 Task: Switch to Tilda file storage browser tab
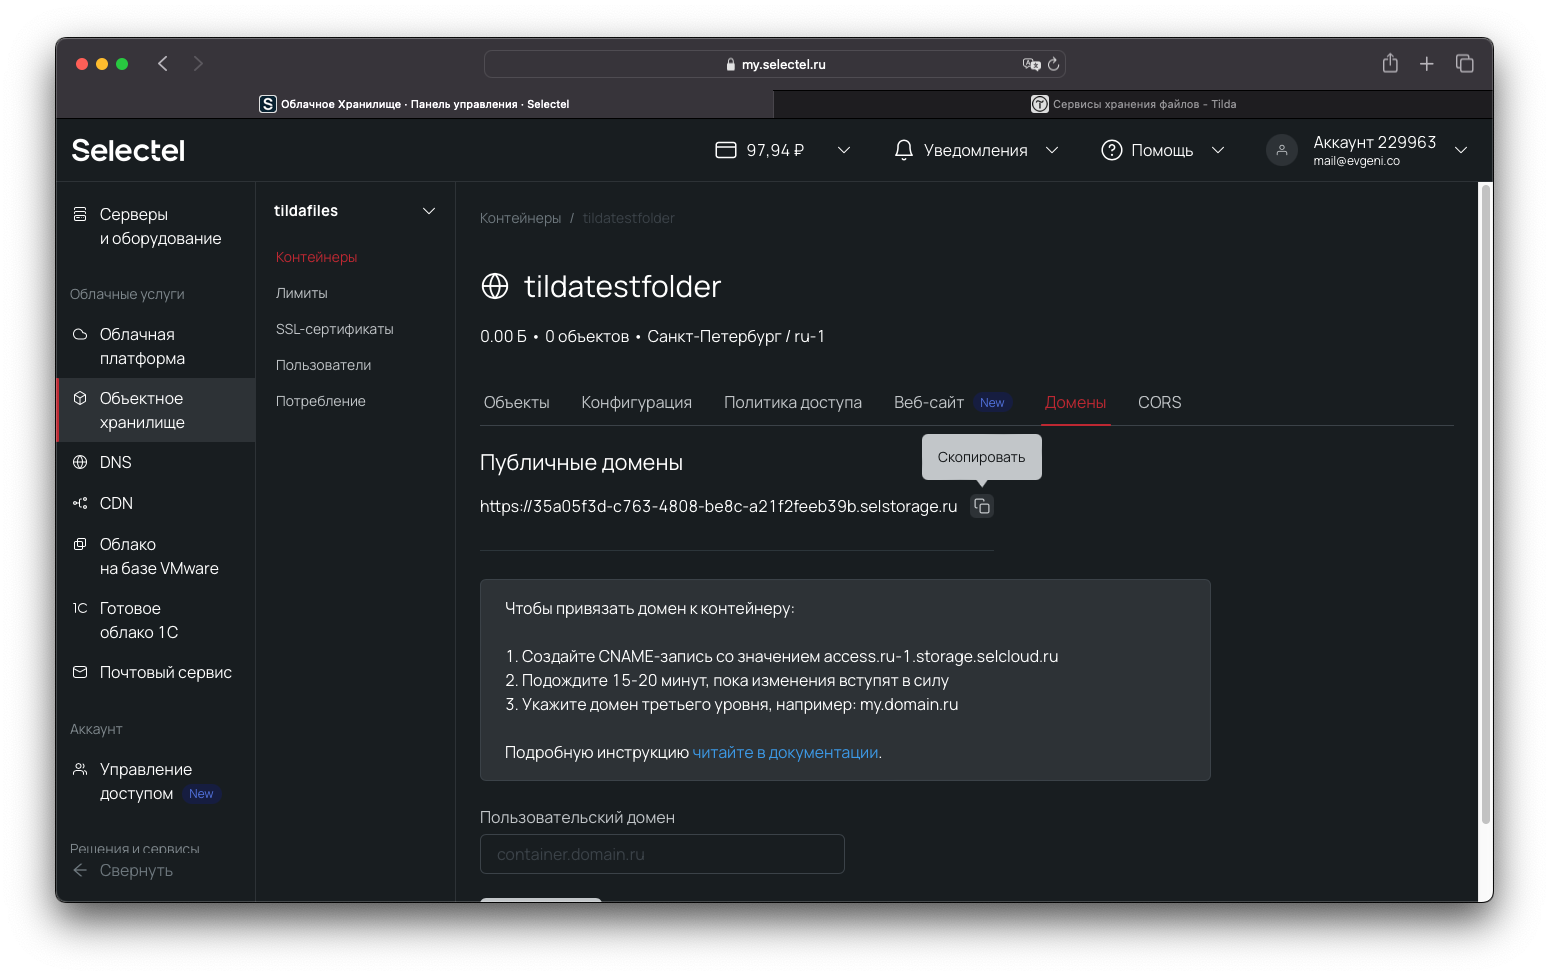1133,104
